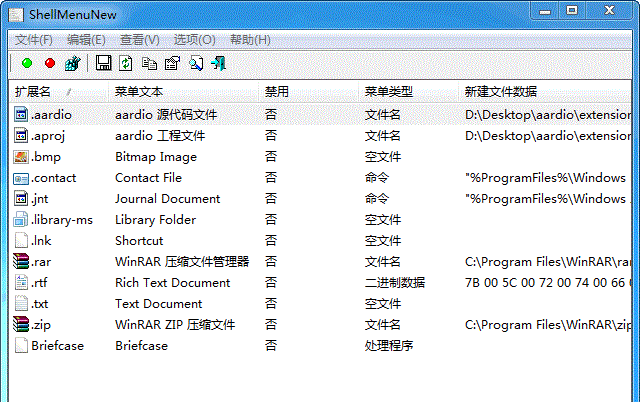Screen dimensions: 640x402
Task: Sort by the 菜单文本 column header
Action: (x=183, y=91)
